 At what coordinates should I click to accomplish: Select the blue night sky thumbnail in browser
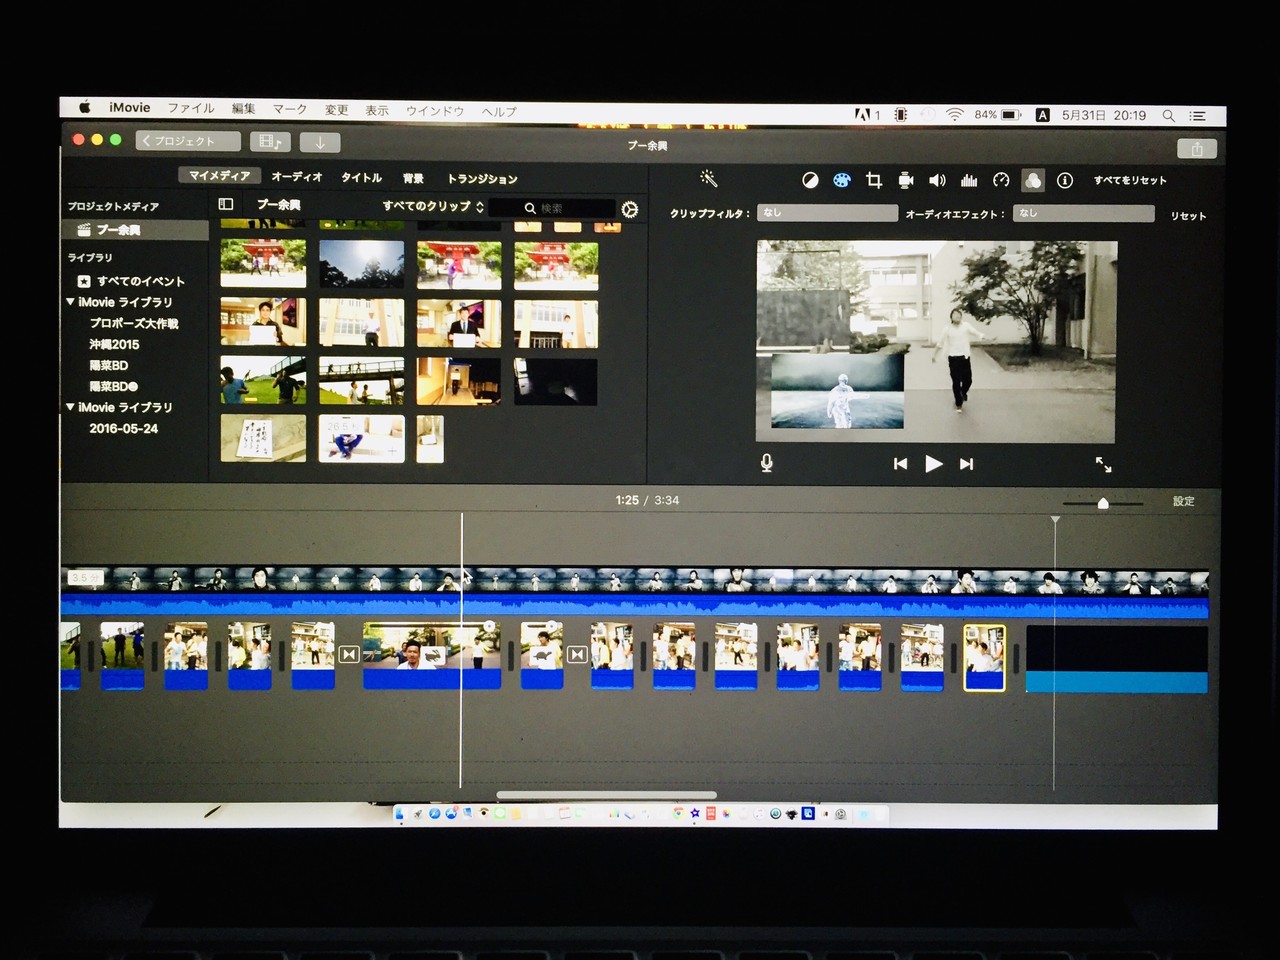(x=362, y=265)
